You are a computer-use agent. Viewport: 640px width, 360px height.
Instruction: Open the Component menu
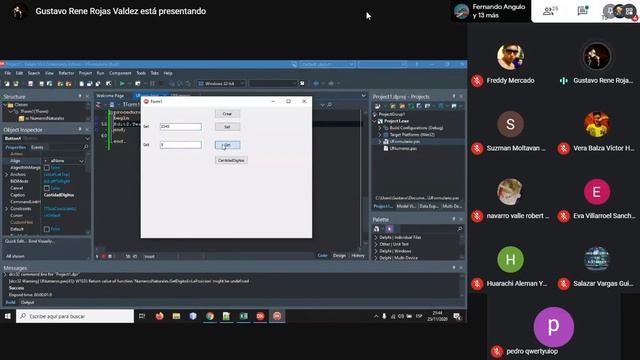120,73
